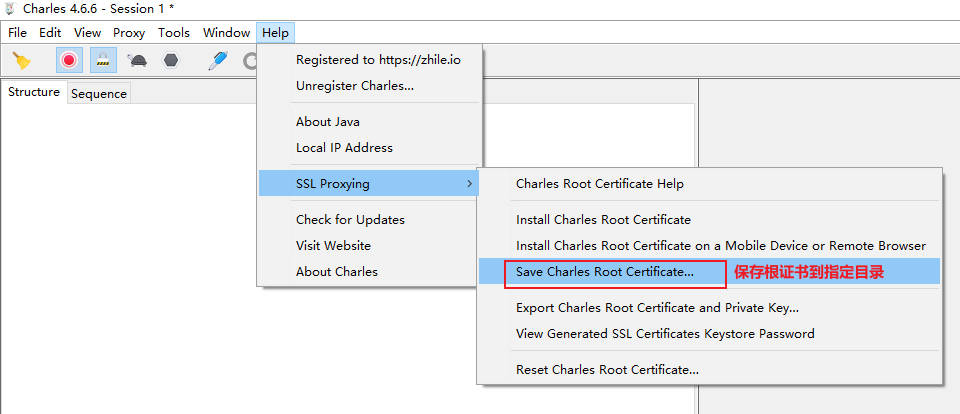This screenshot has height=414, width=960.
Task: Toggle the SSL proxying lock icon
Action: pos(103,60)
